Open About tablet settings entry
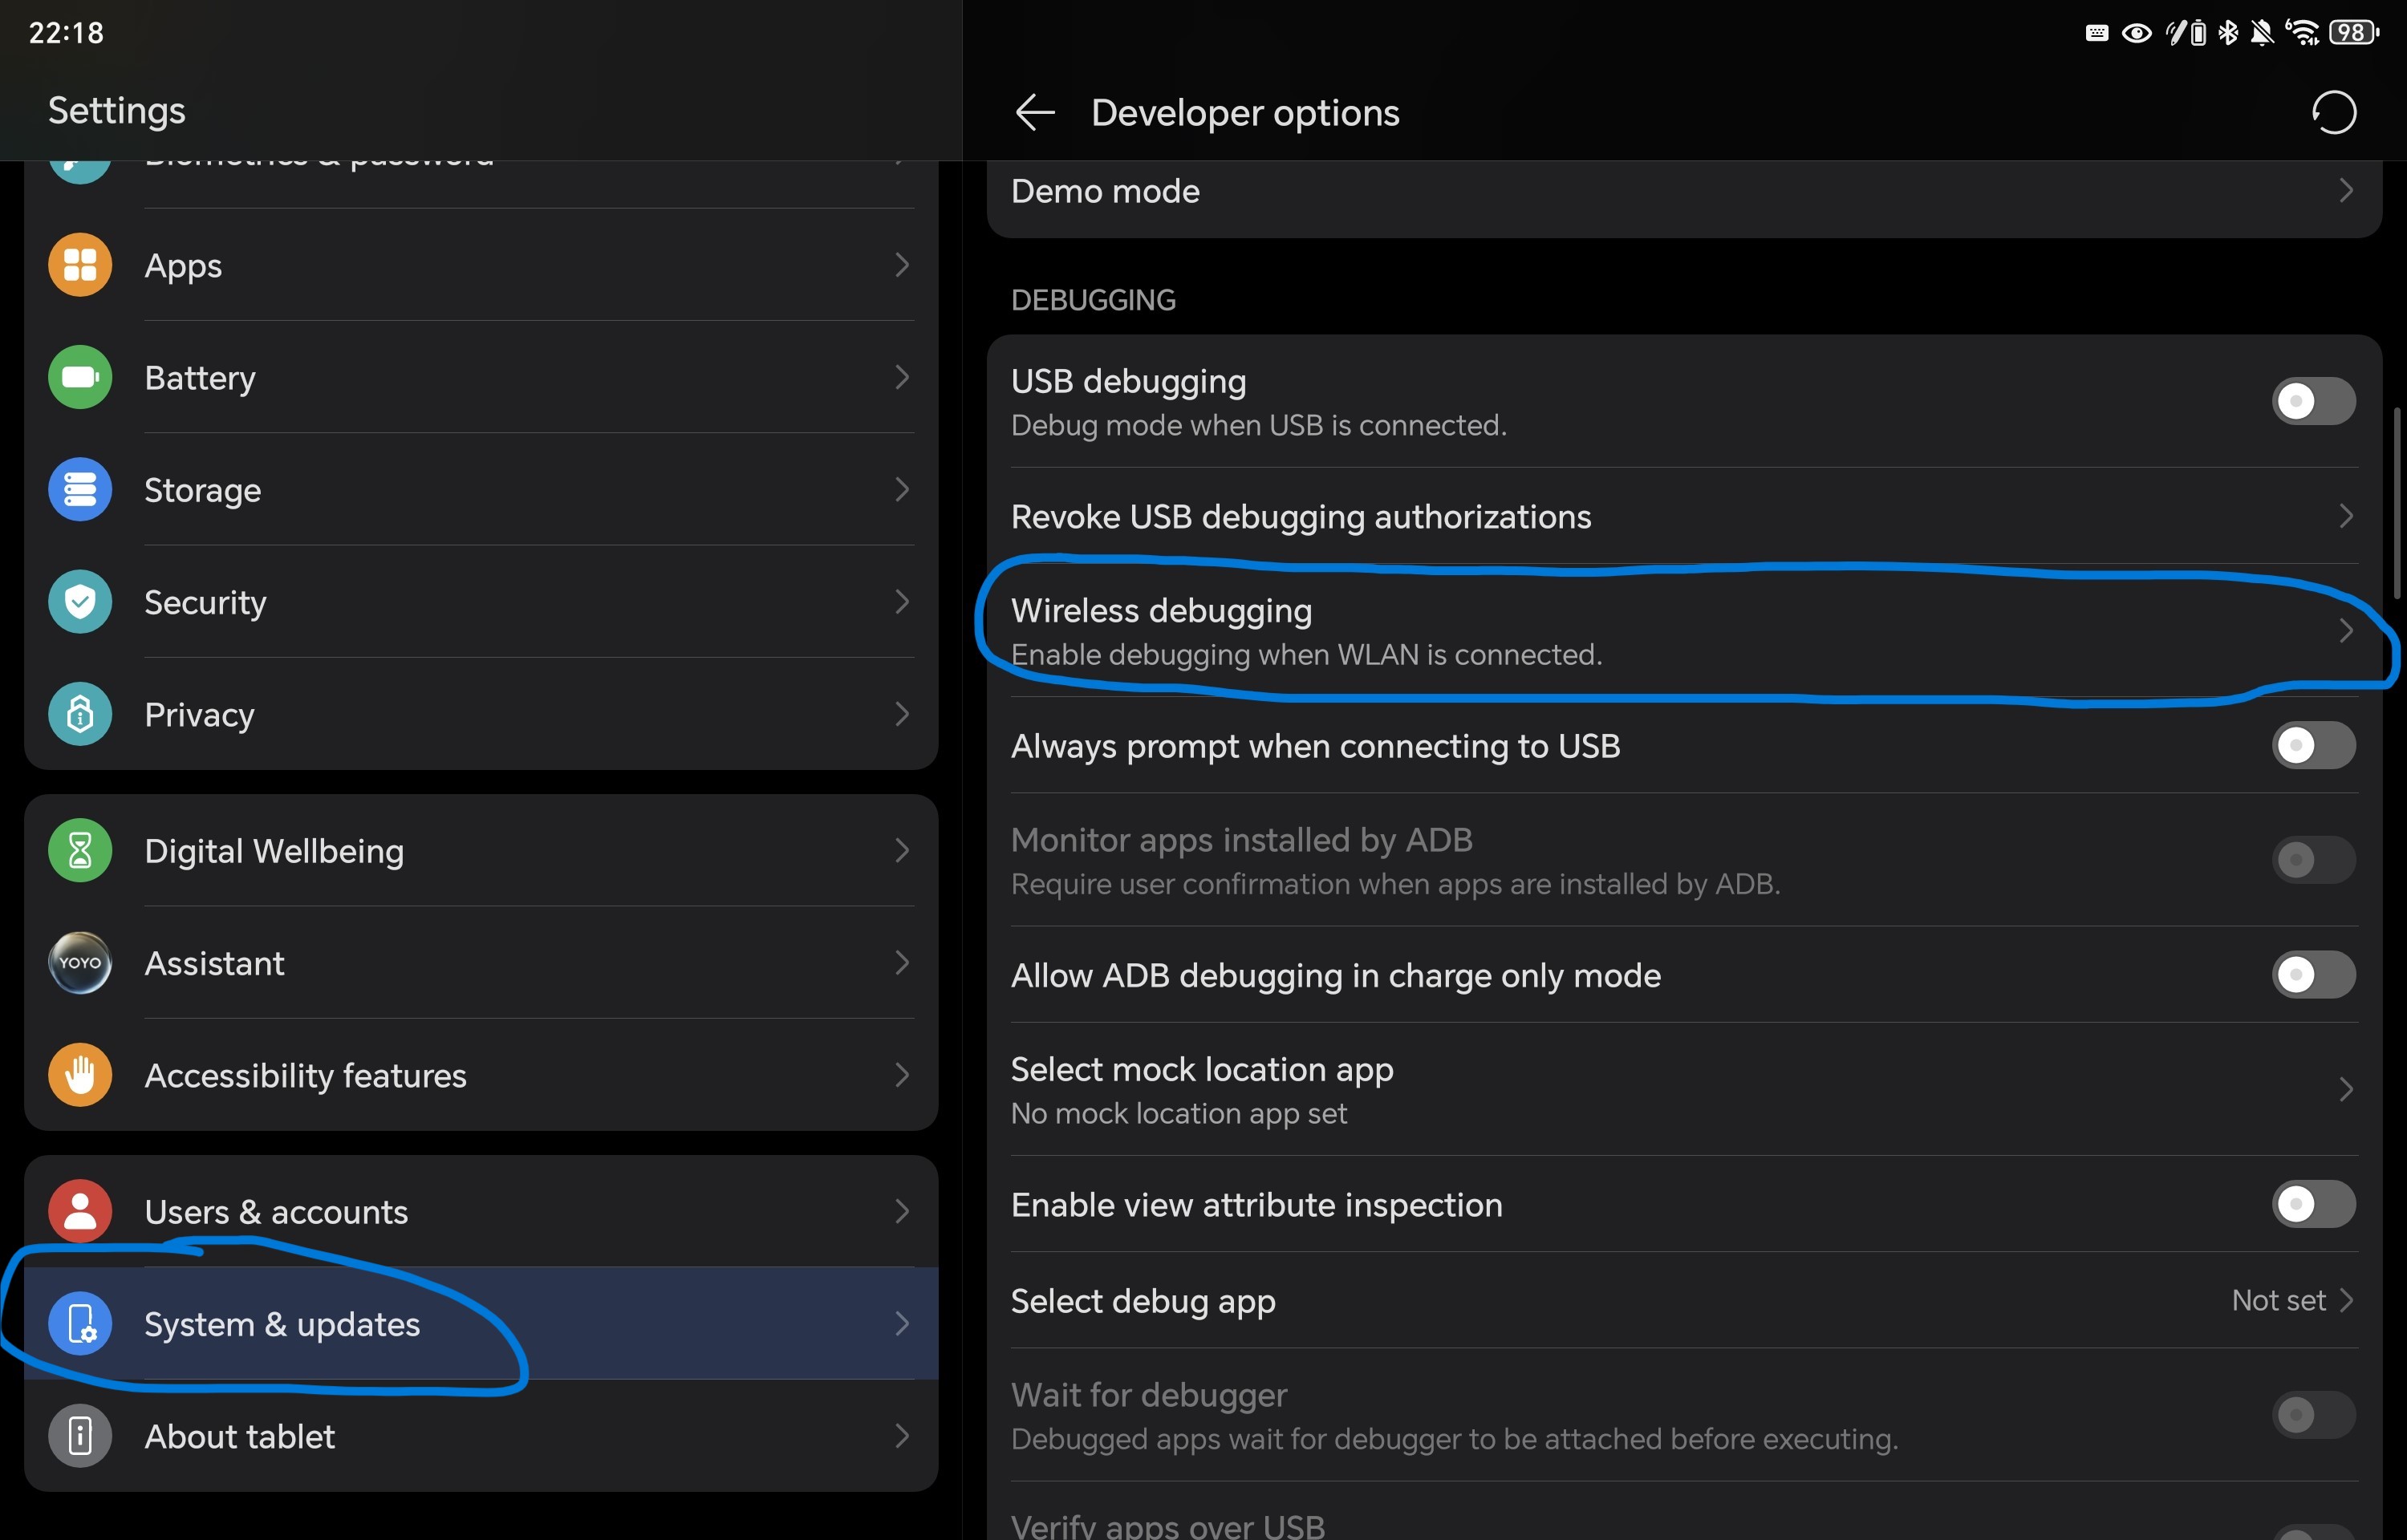2407x1540 pixels. [x=240, y=1436]
